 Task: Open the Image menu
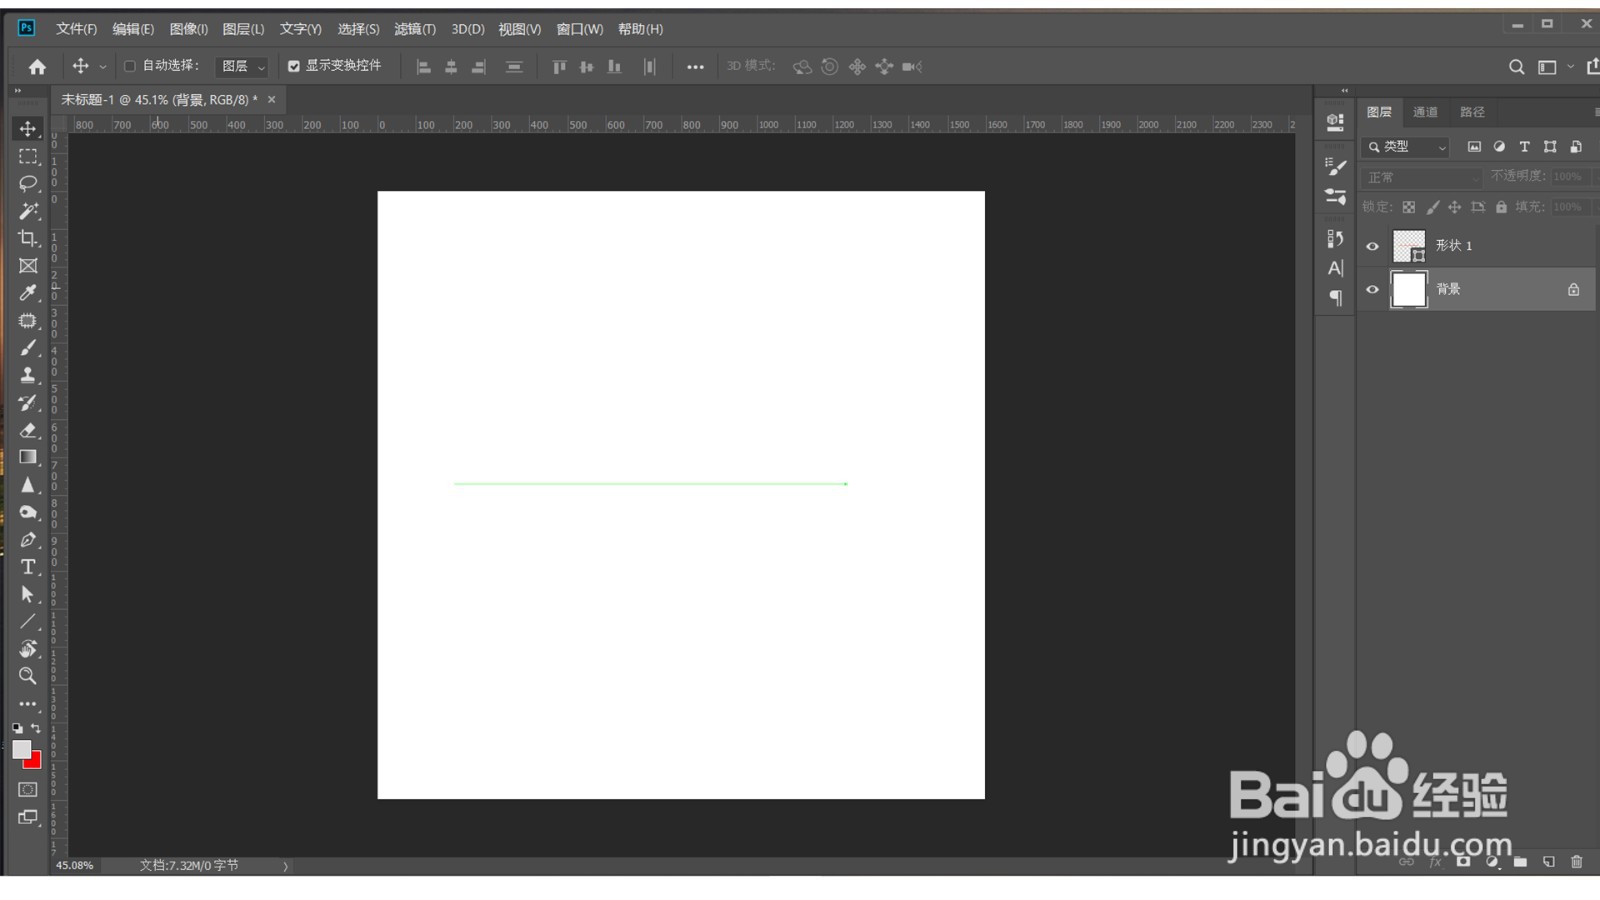click(189, 29)
